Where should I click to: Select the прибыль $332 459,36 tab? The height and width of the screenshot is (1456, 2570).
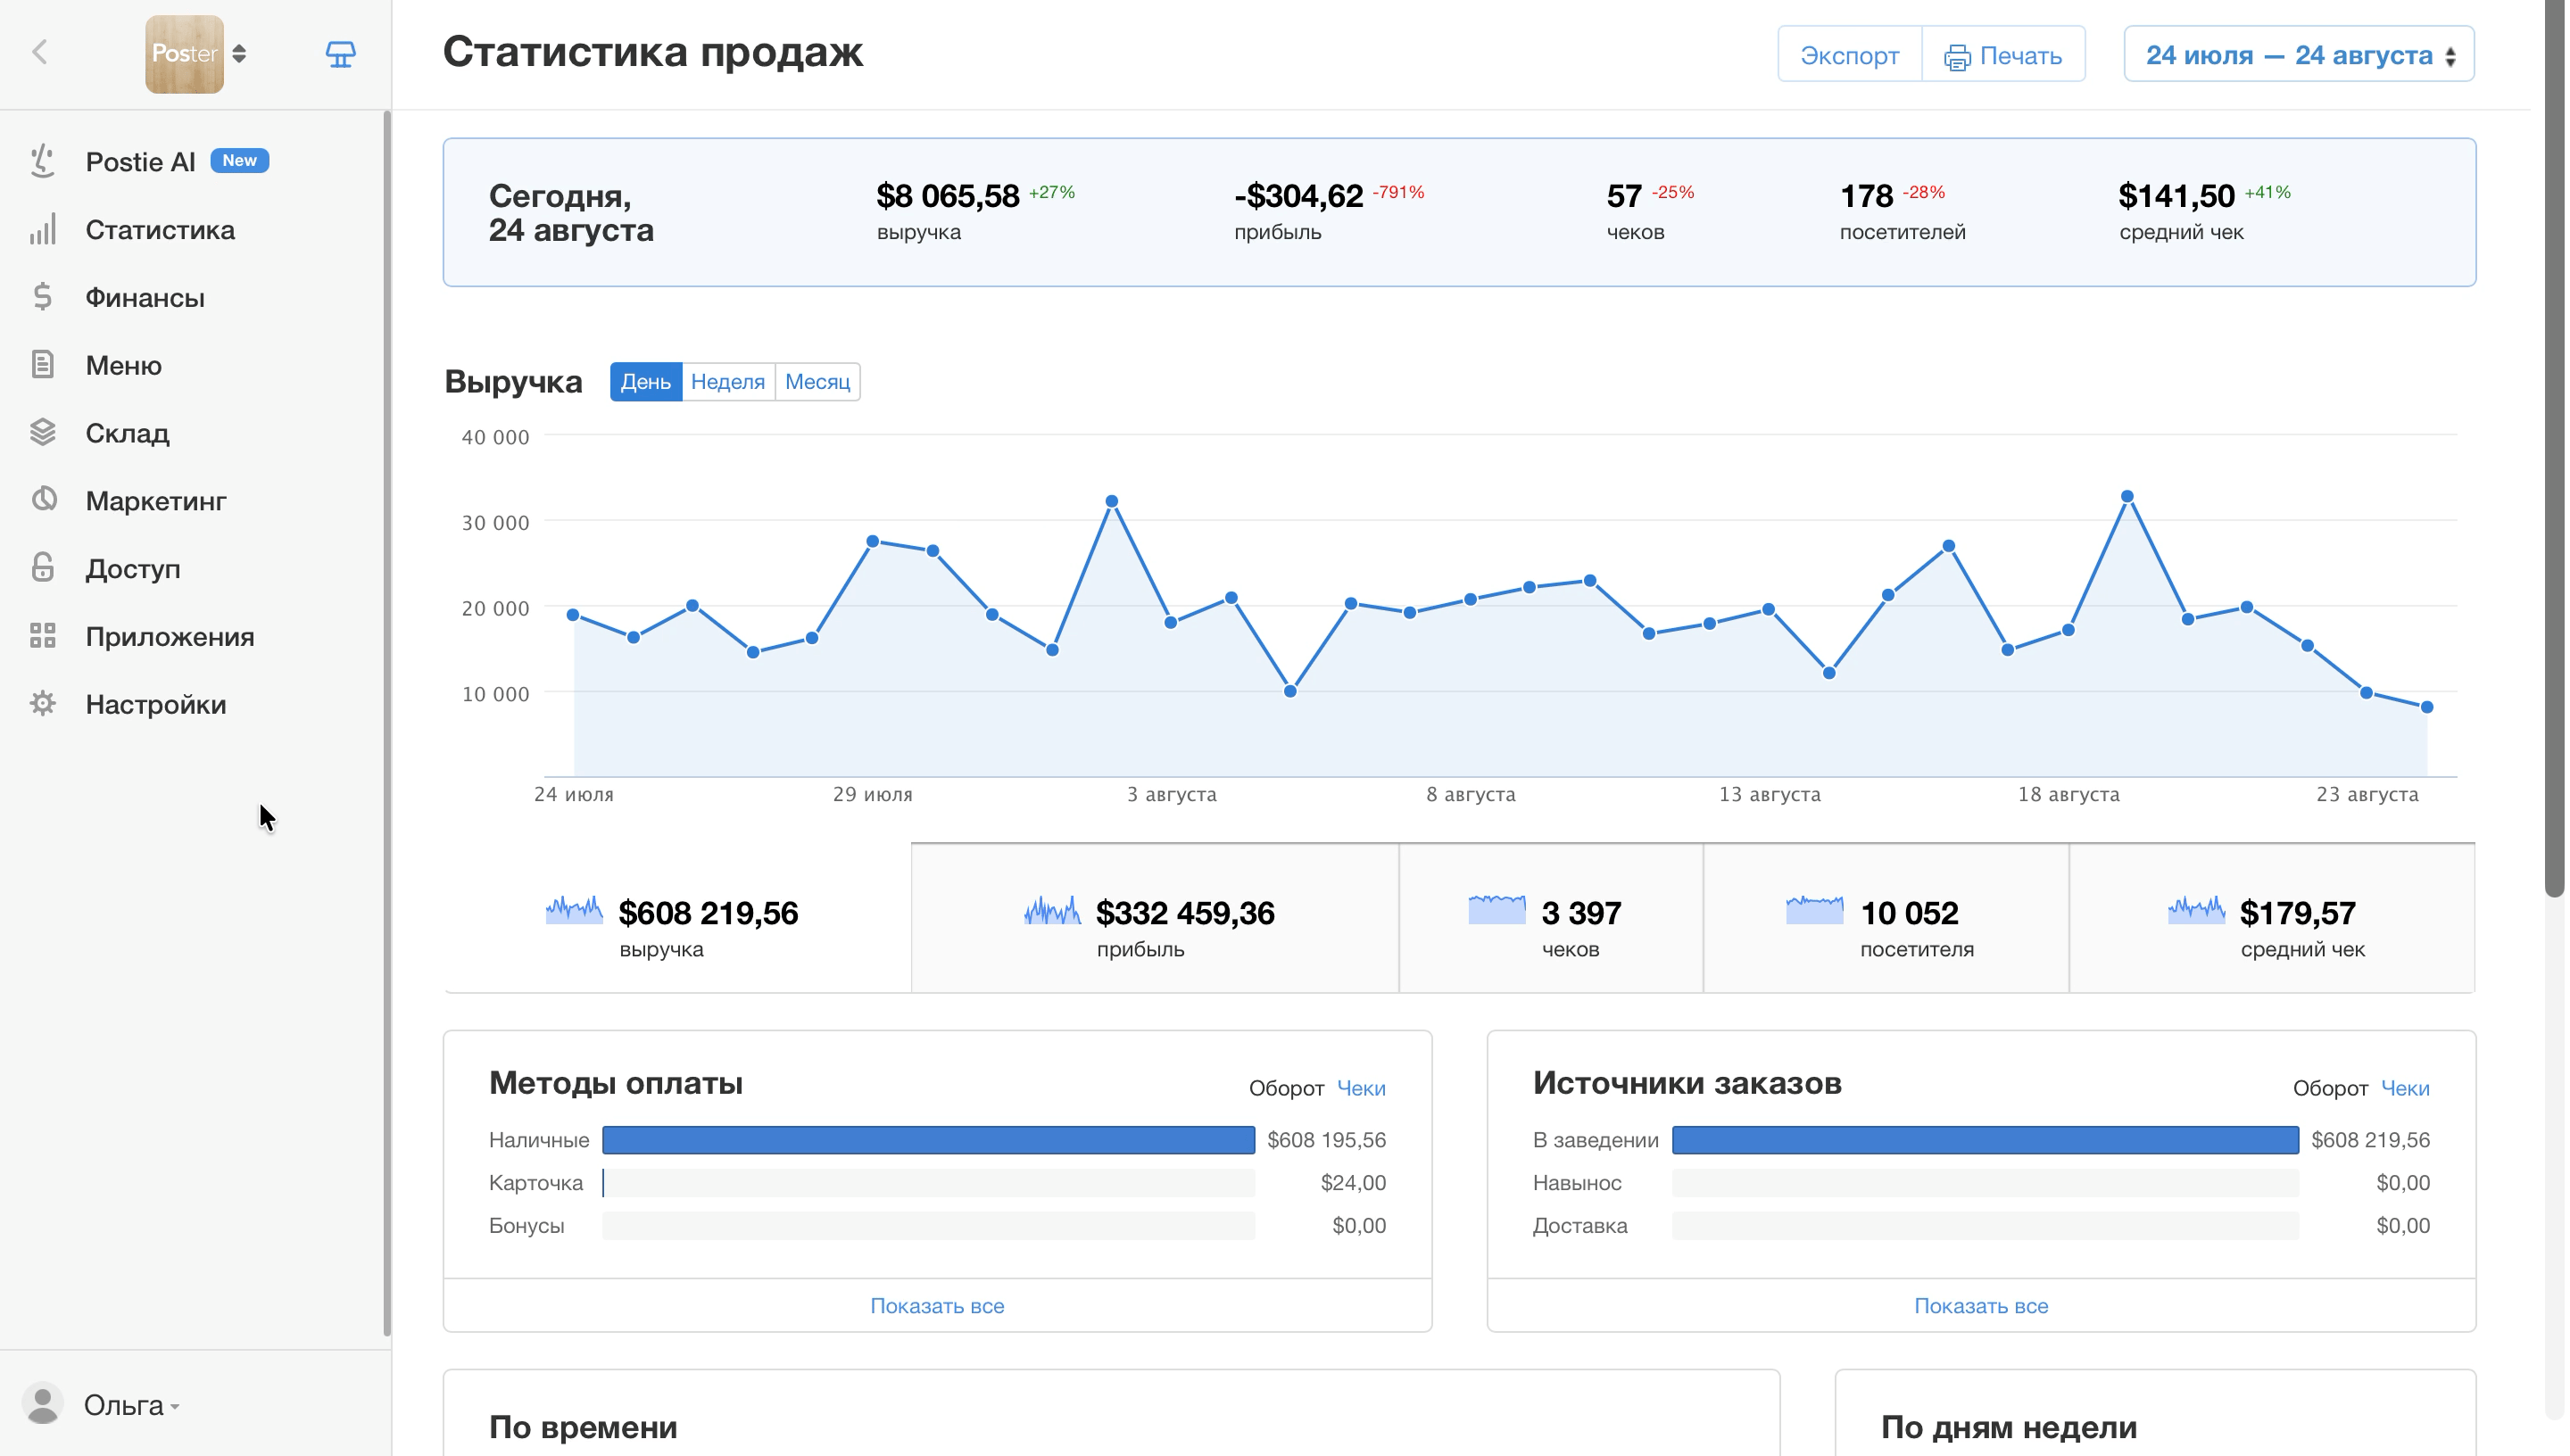[1154, 918]
